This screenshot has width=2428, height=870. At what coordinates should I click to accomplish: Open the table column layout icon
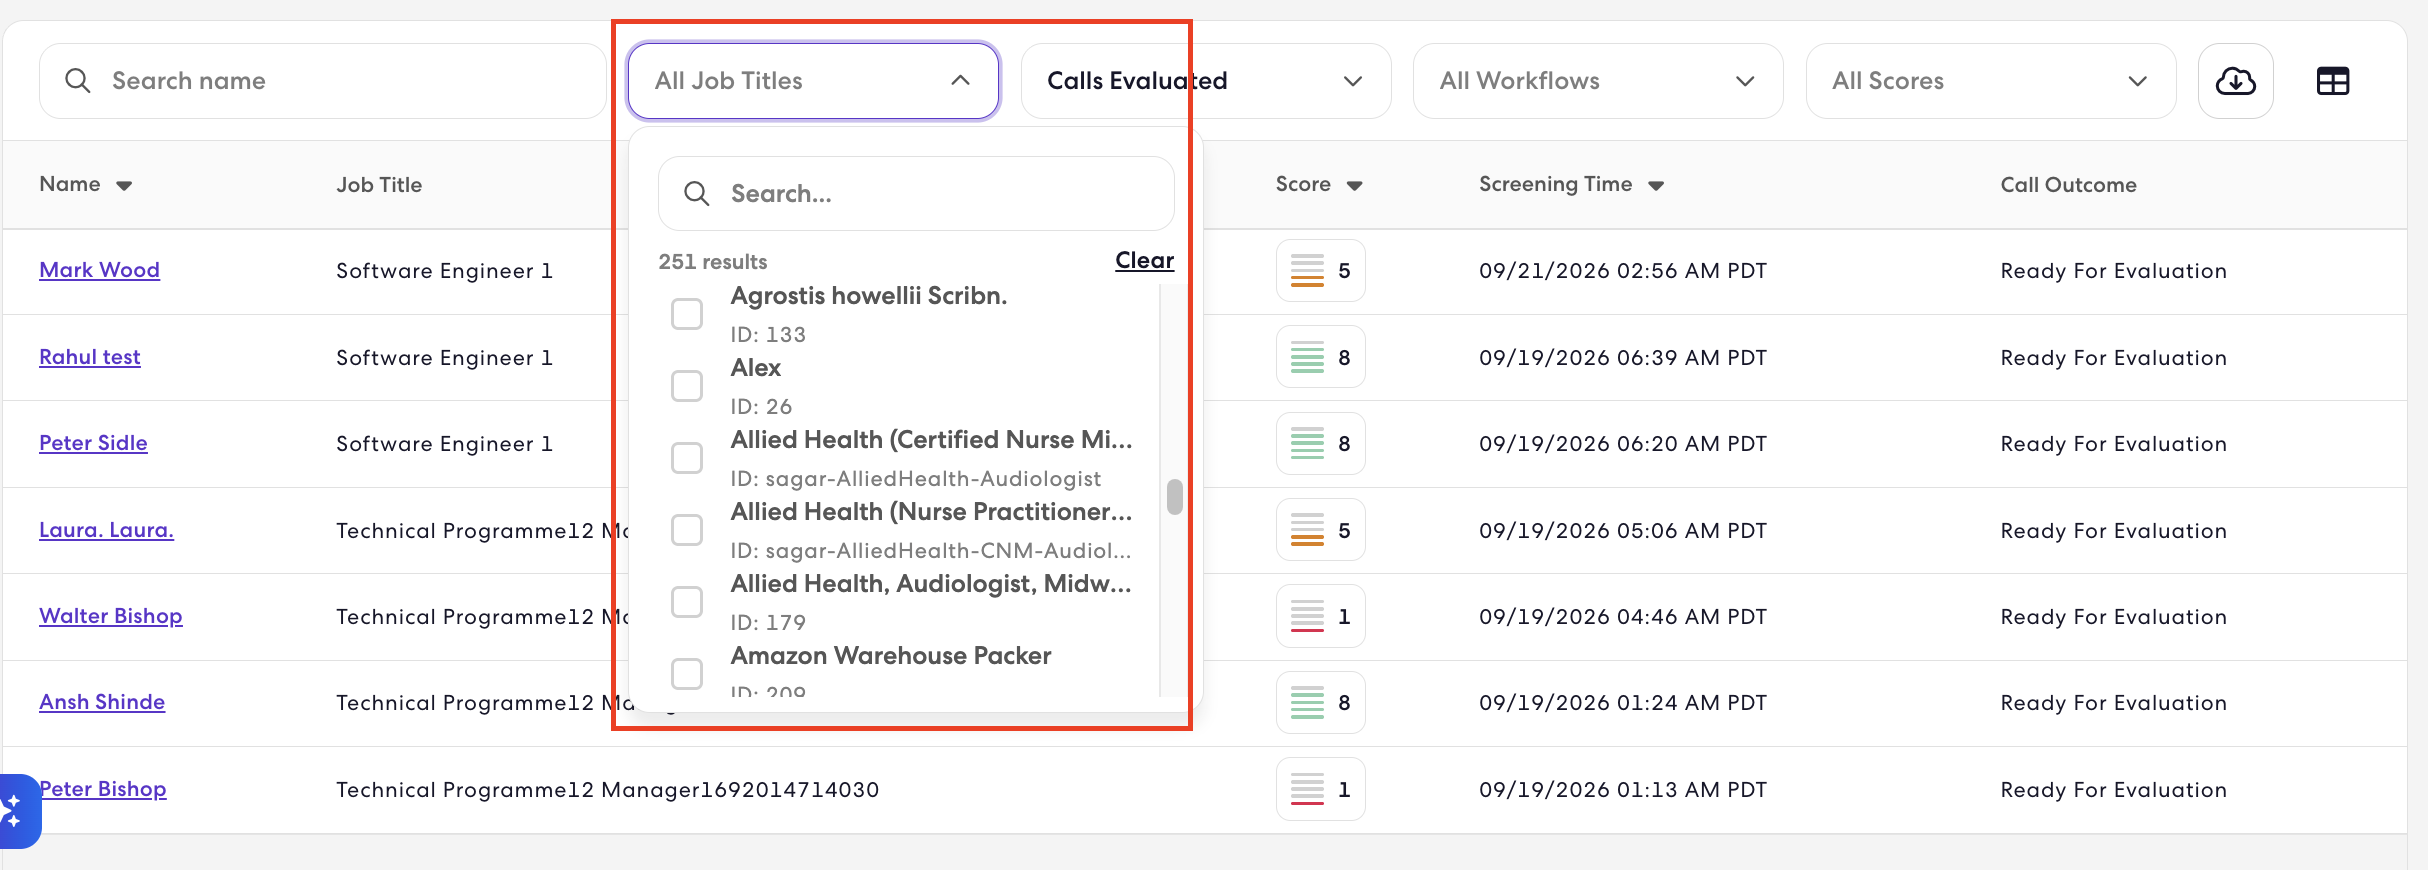2333,81
